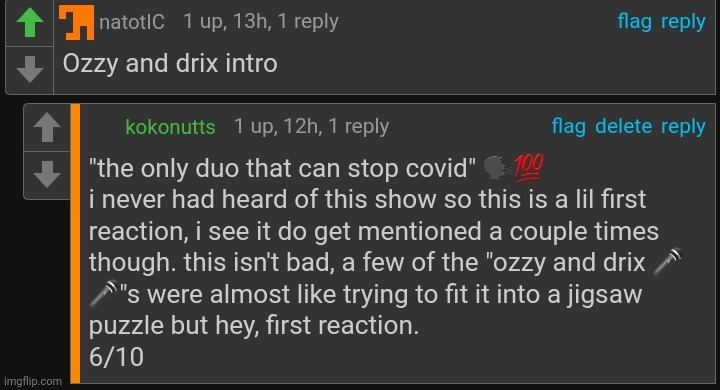
Task: Click the orange highlight bar on reply
Action: pos(75,243)
